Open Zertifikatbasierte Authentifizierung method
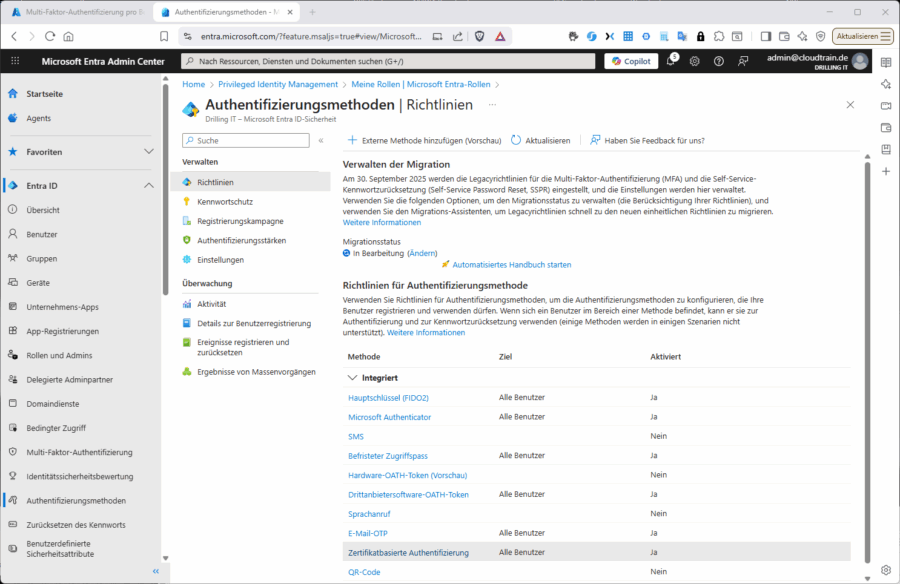 coord(409,552)
